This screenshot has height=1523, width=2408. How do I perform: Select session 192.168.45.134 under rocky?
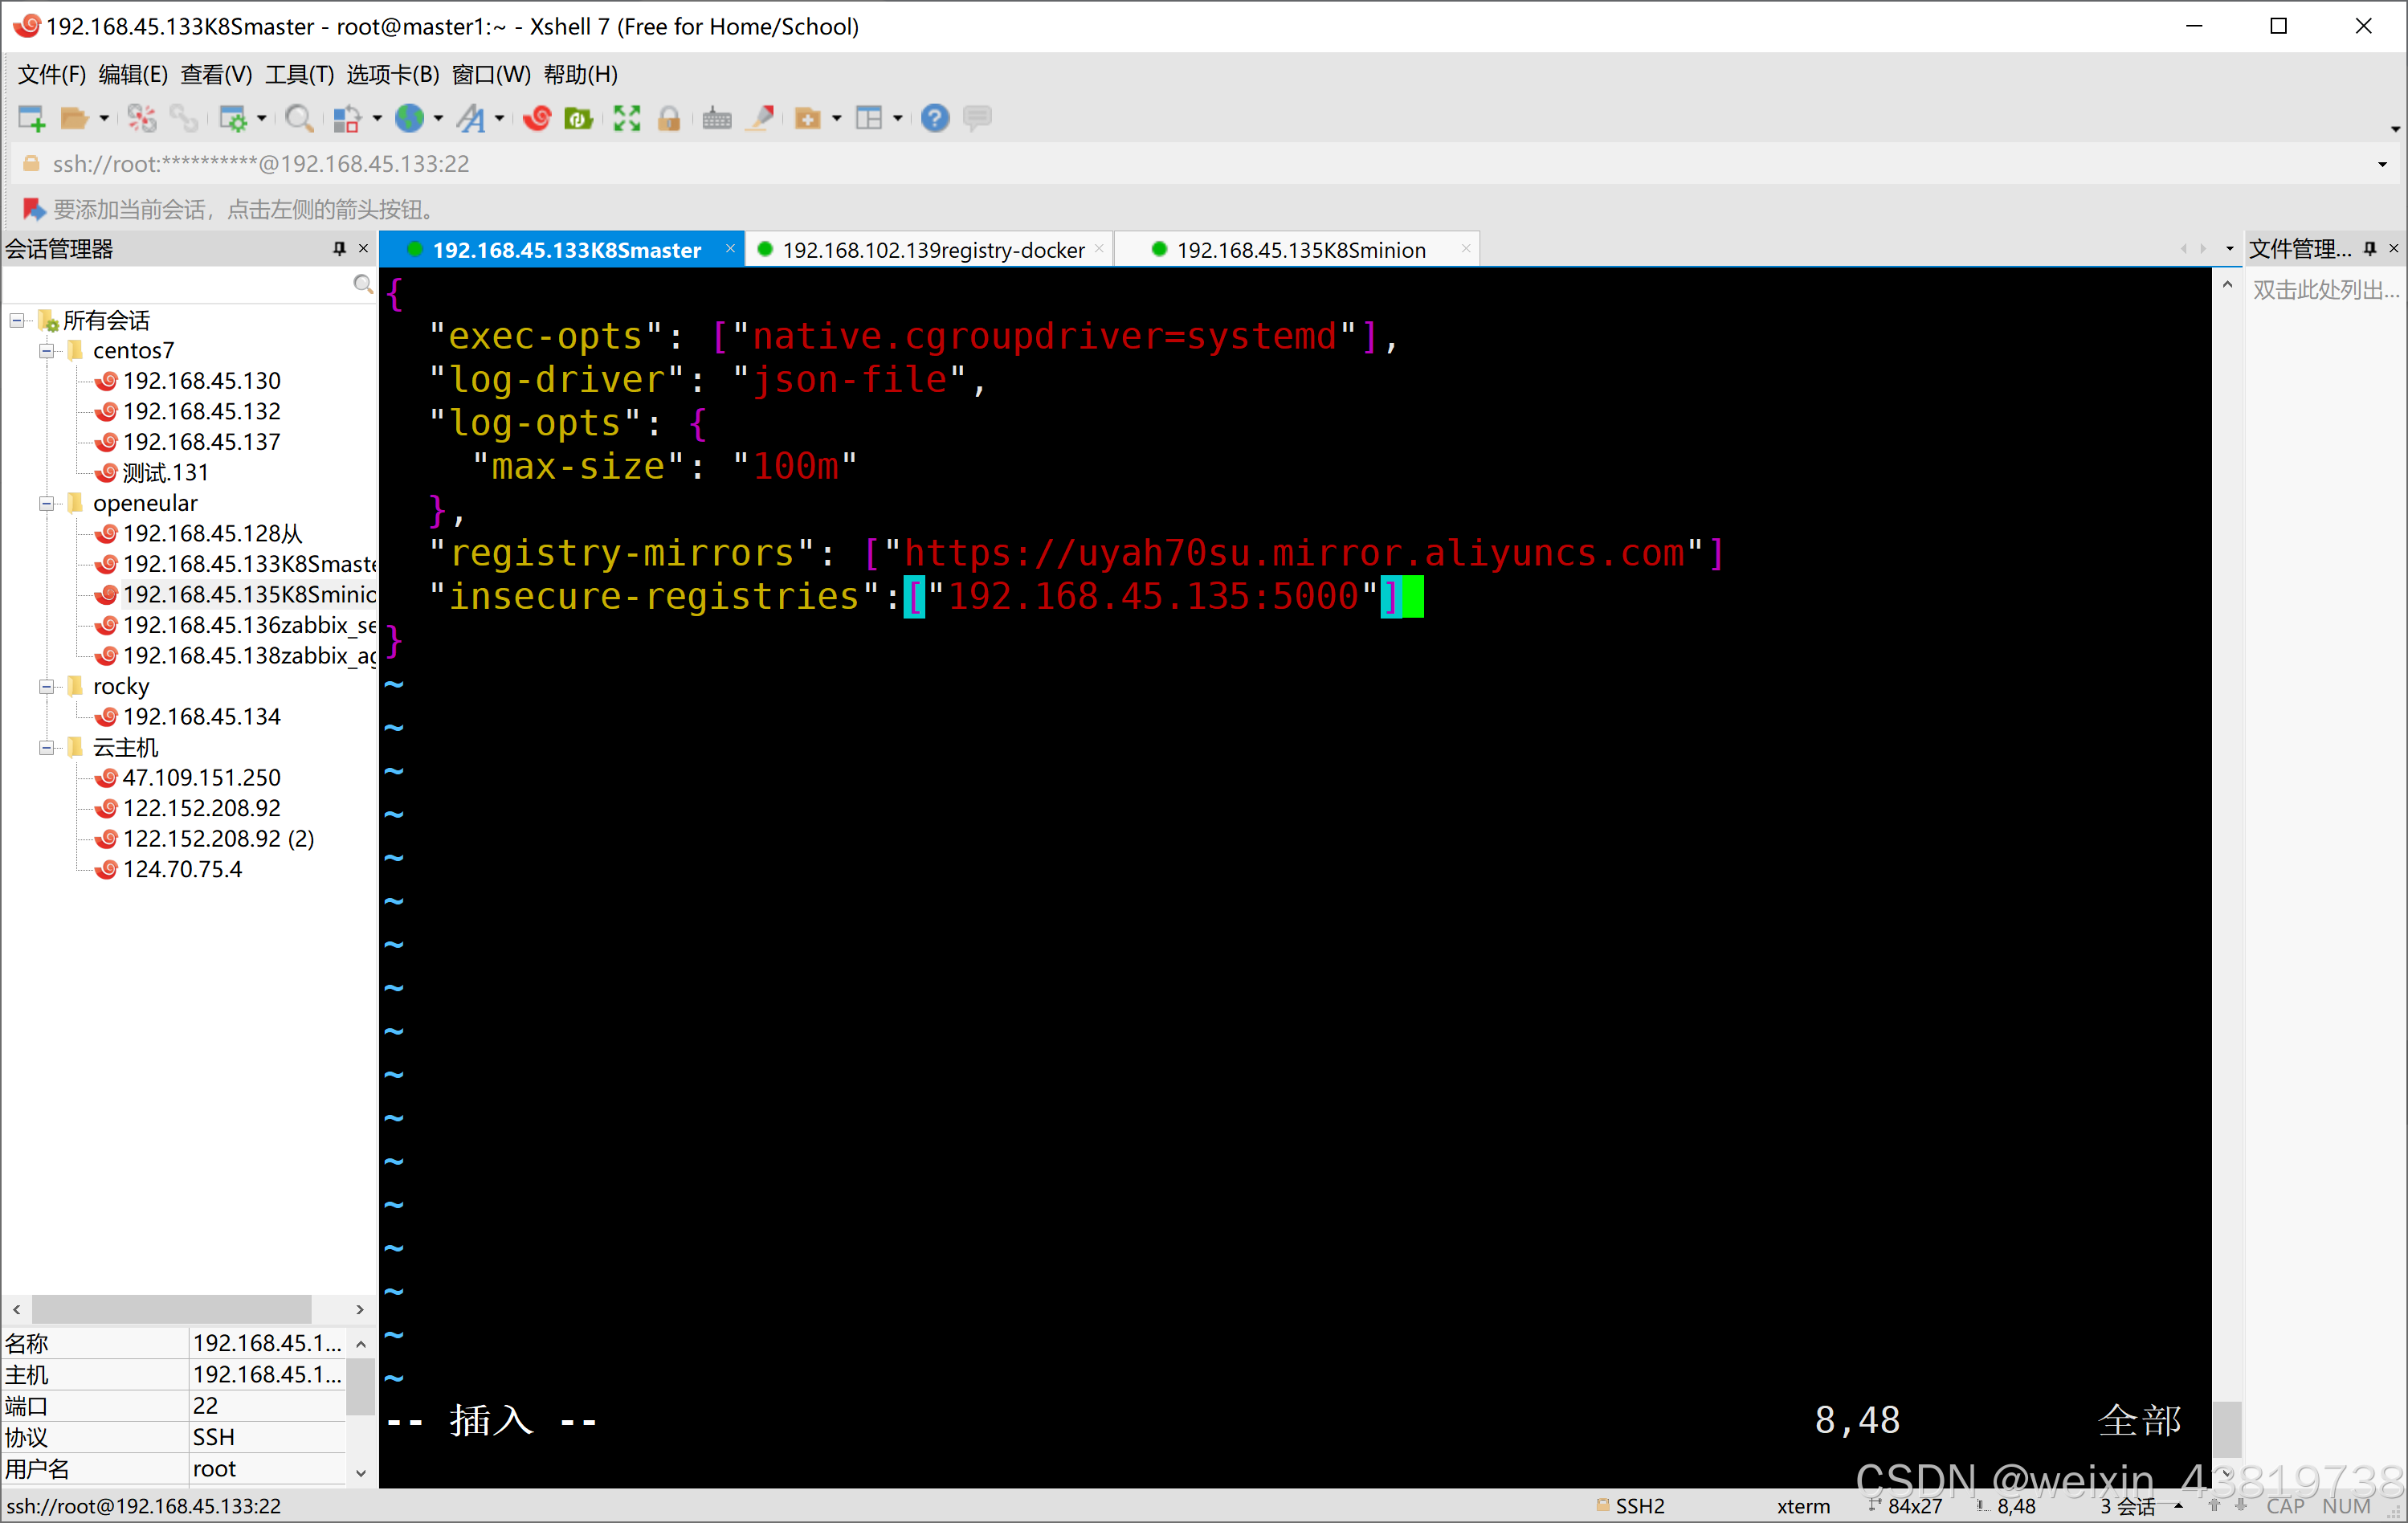pos(201,716)
